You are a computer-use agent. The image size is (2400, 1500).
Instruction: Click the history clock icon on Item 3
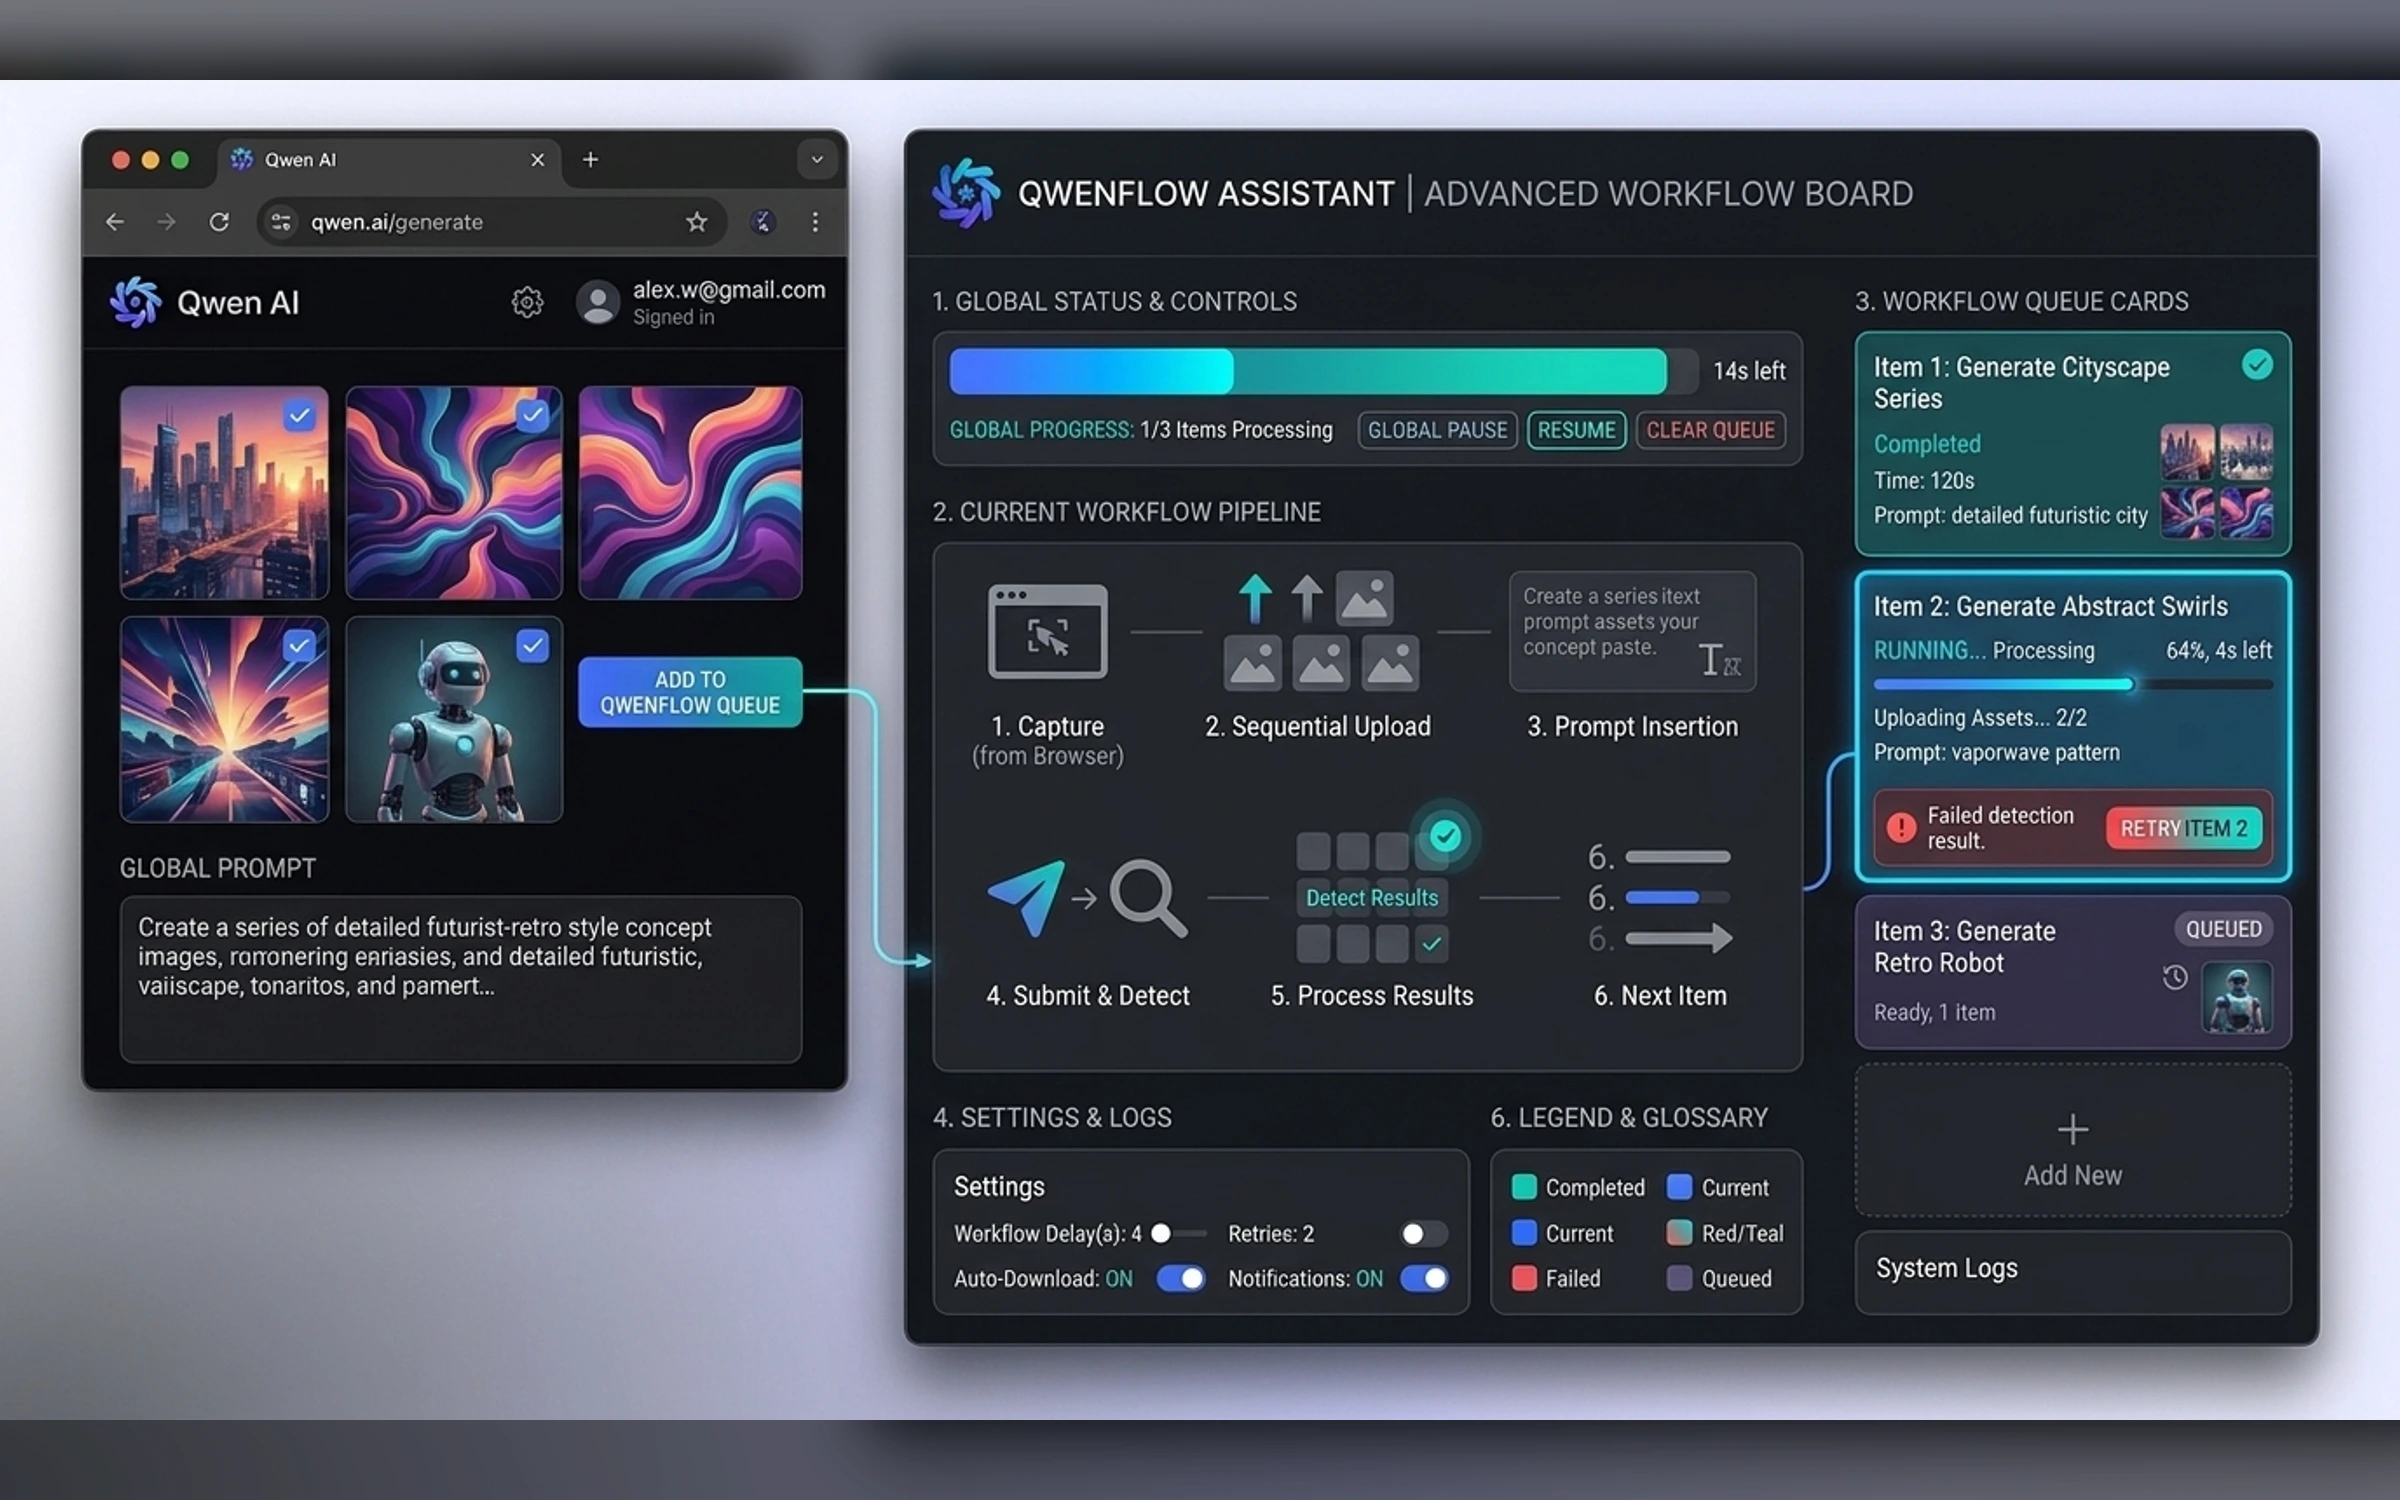point(2175,977)
